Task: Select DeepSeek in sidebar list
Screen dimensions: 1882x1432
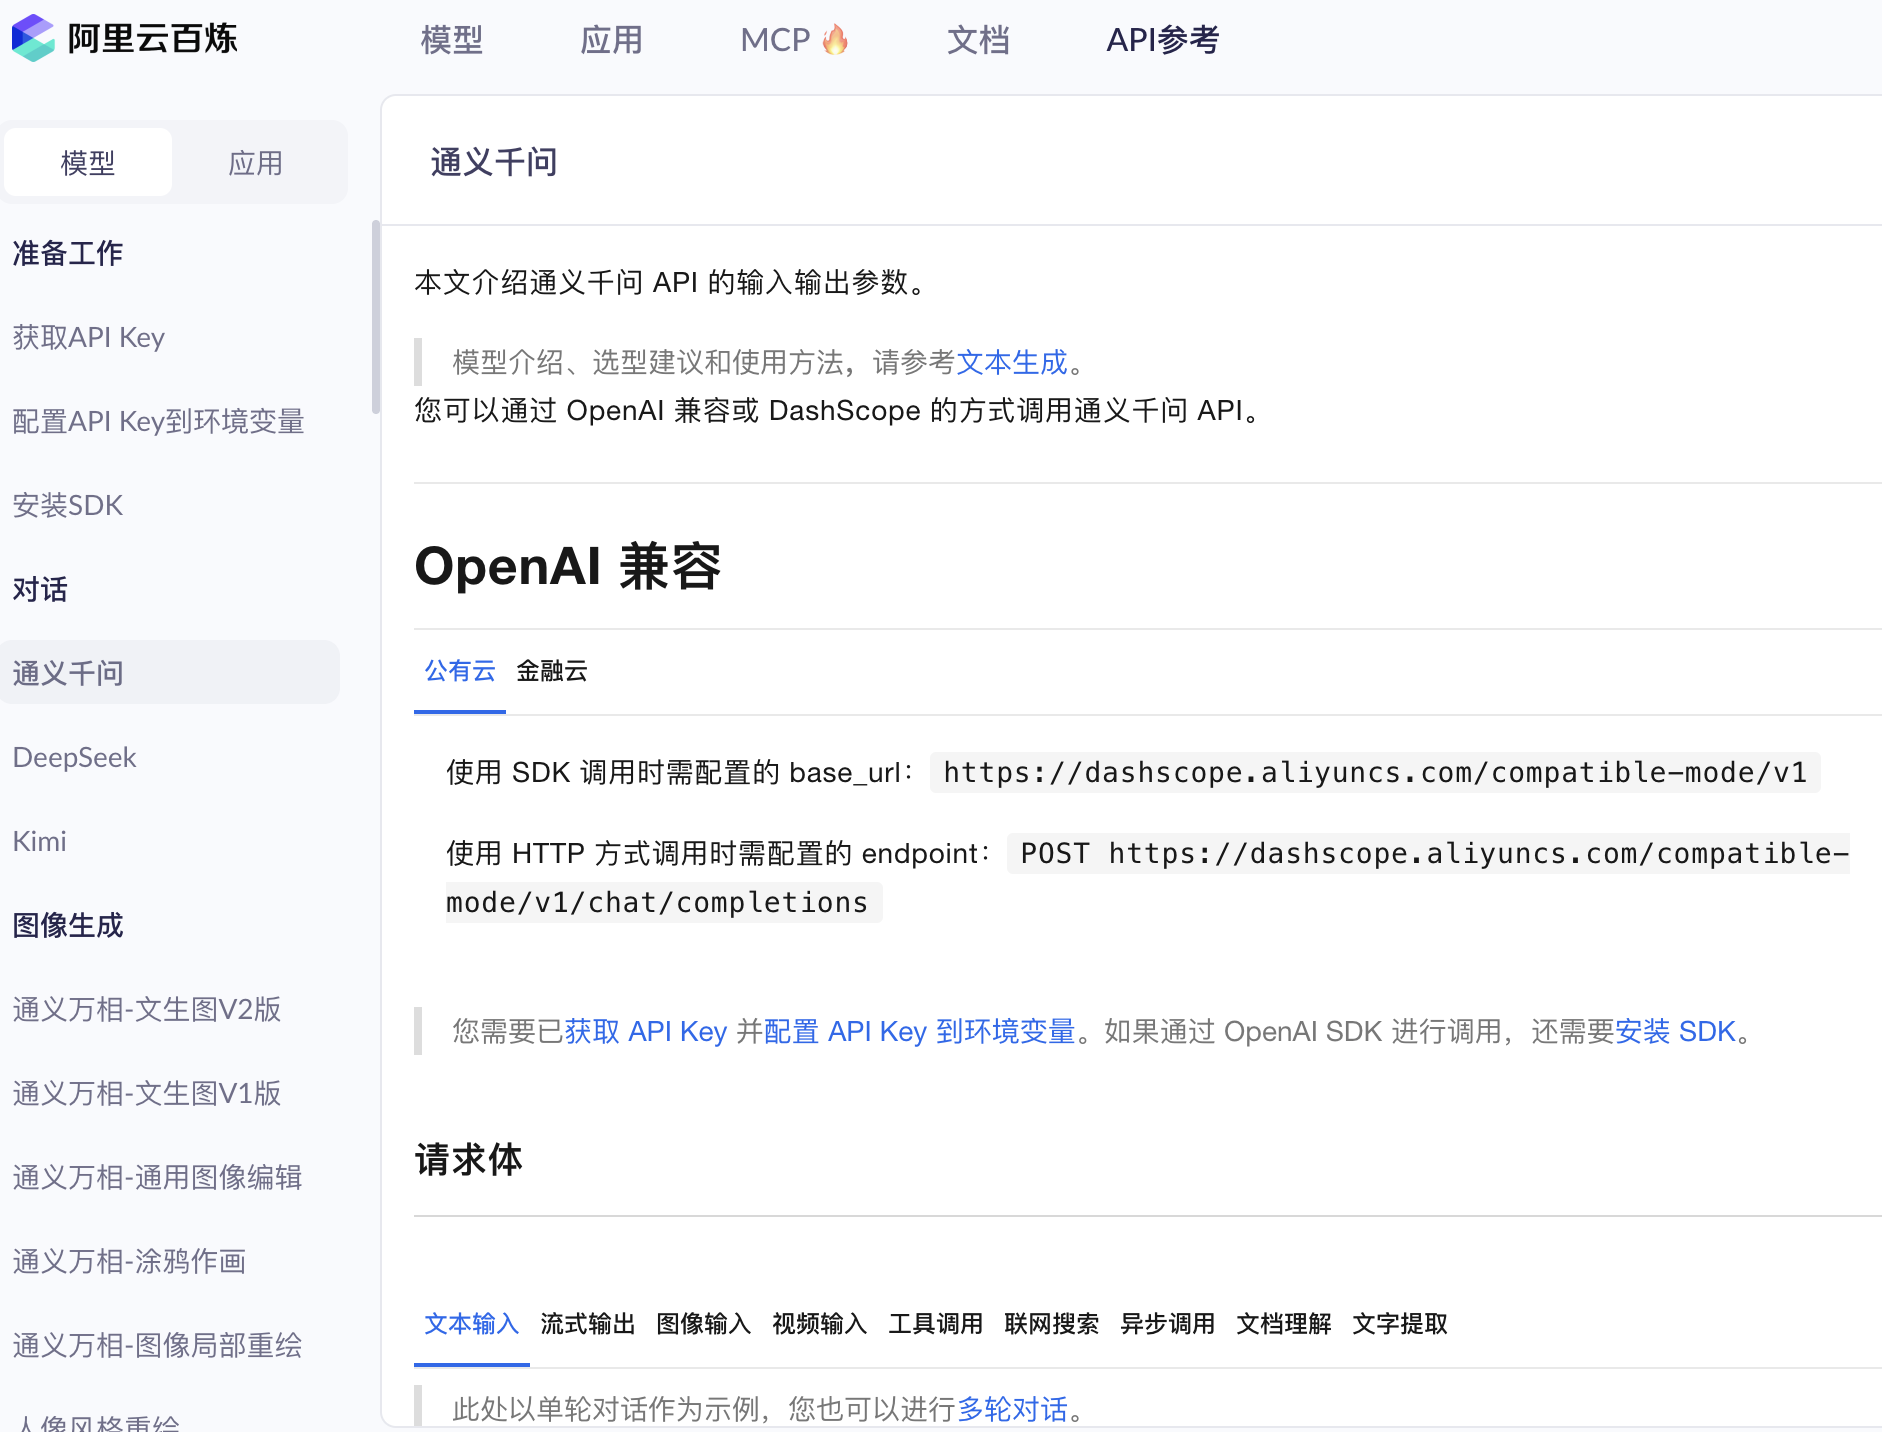Action: pos(74,757)
